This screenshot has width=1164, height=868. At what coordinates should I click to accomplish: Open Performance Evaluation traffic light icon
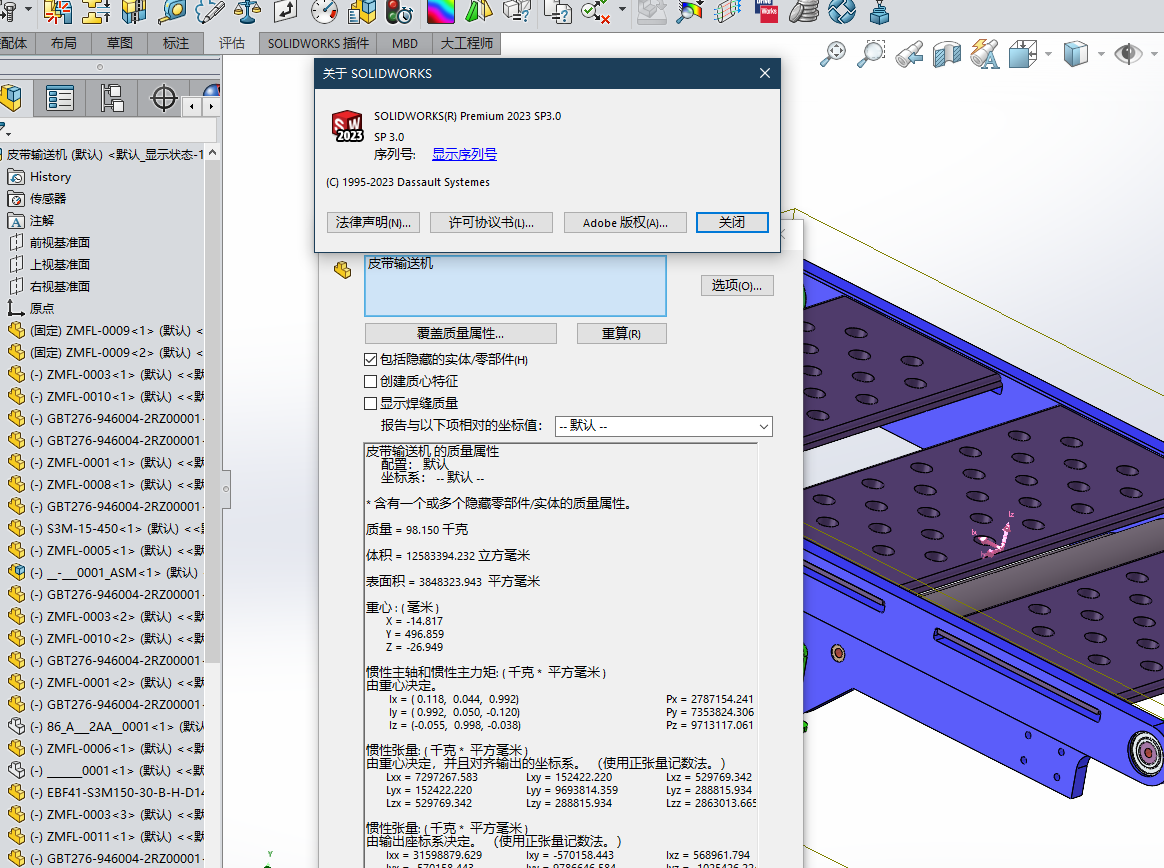399,11
